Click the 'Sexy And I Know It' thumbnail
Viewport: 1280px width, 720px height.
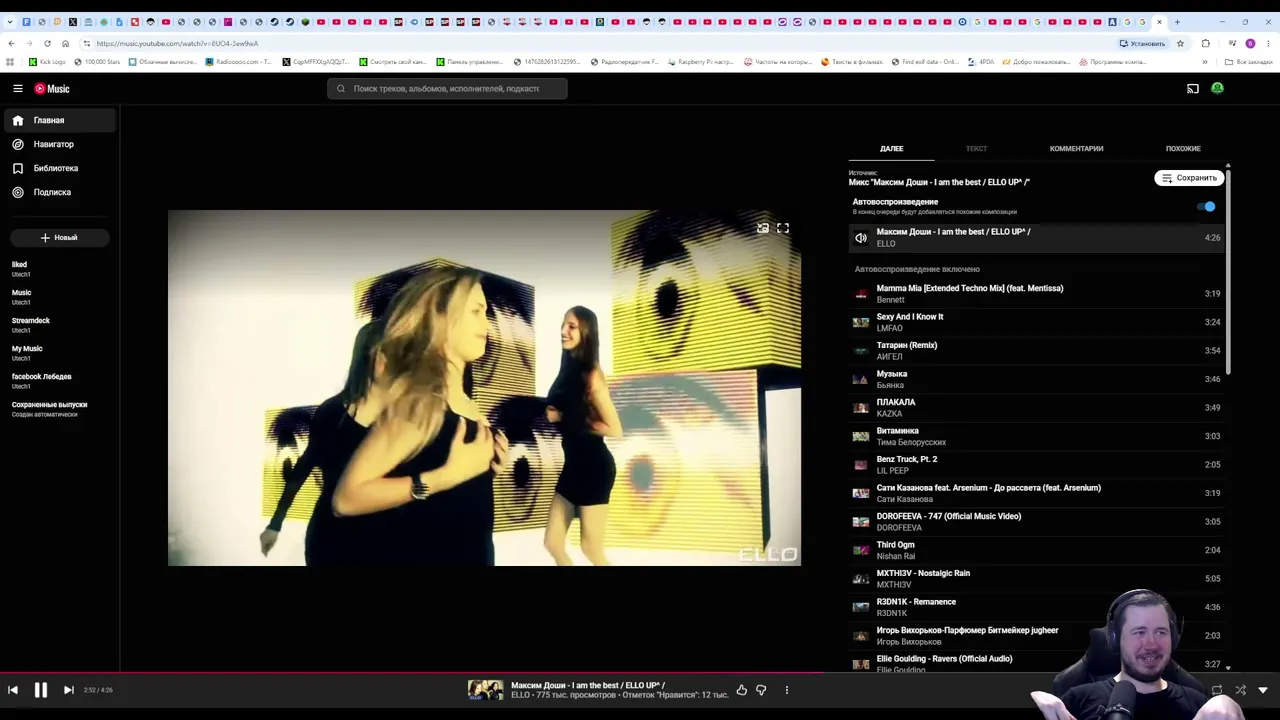click(x=861, y=322)
